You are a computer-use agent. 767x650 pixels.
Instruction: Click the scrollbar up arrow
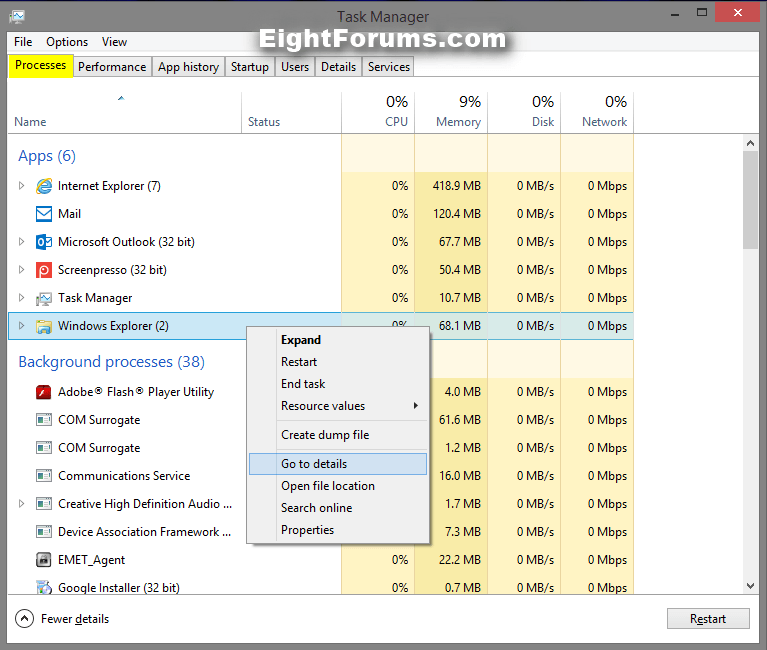pyautogui.click(x=750, y=143)
